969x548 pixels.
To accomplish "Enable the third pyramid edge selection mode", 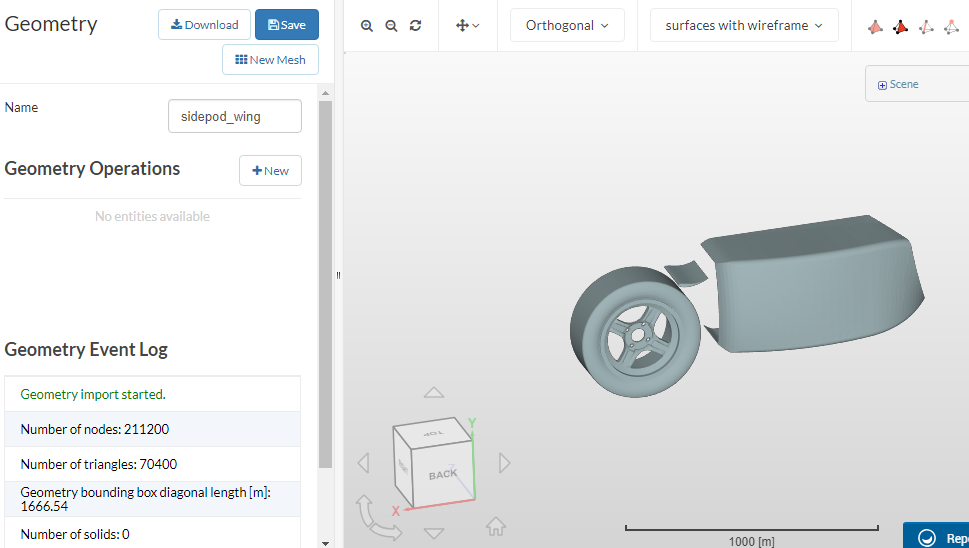I will point(926,26).
